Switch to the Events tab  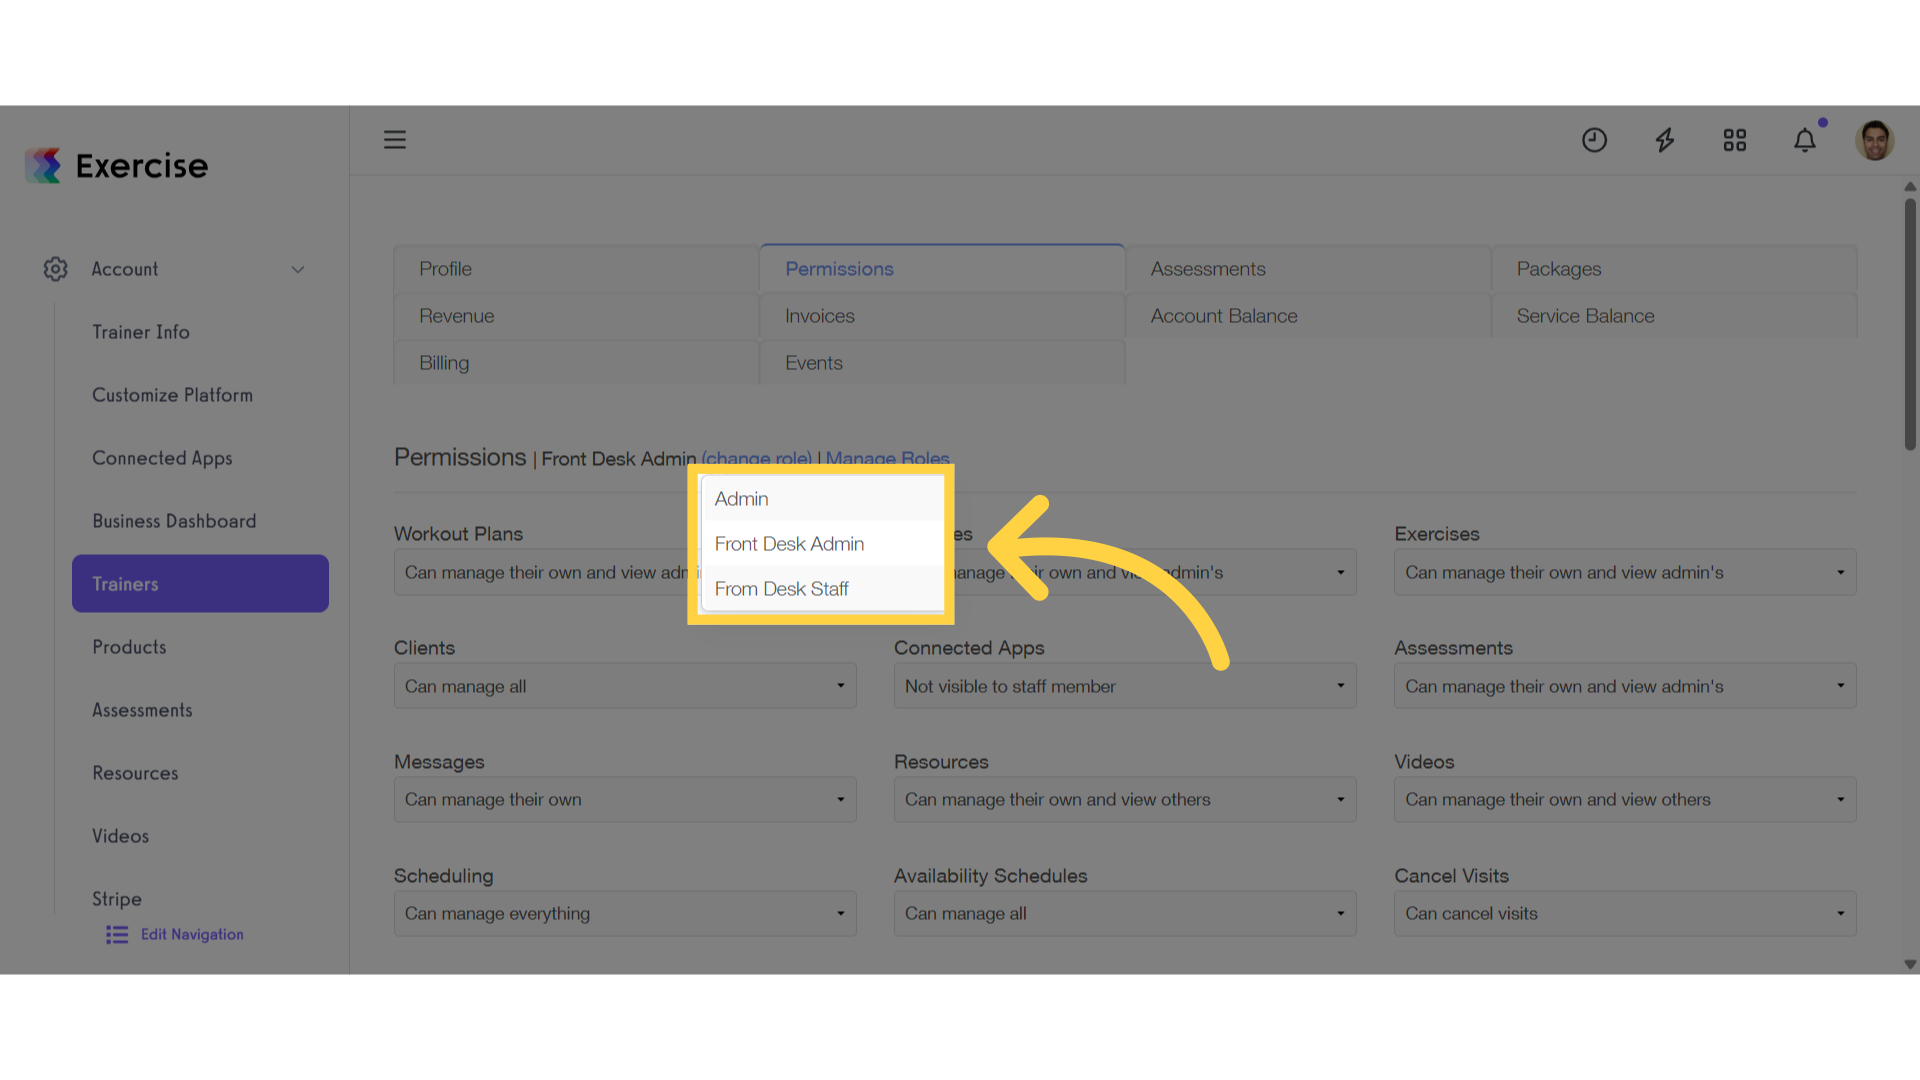click(942, 363)
